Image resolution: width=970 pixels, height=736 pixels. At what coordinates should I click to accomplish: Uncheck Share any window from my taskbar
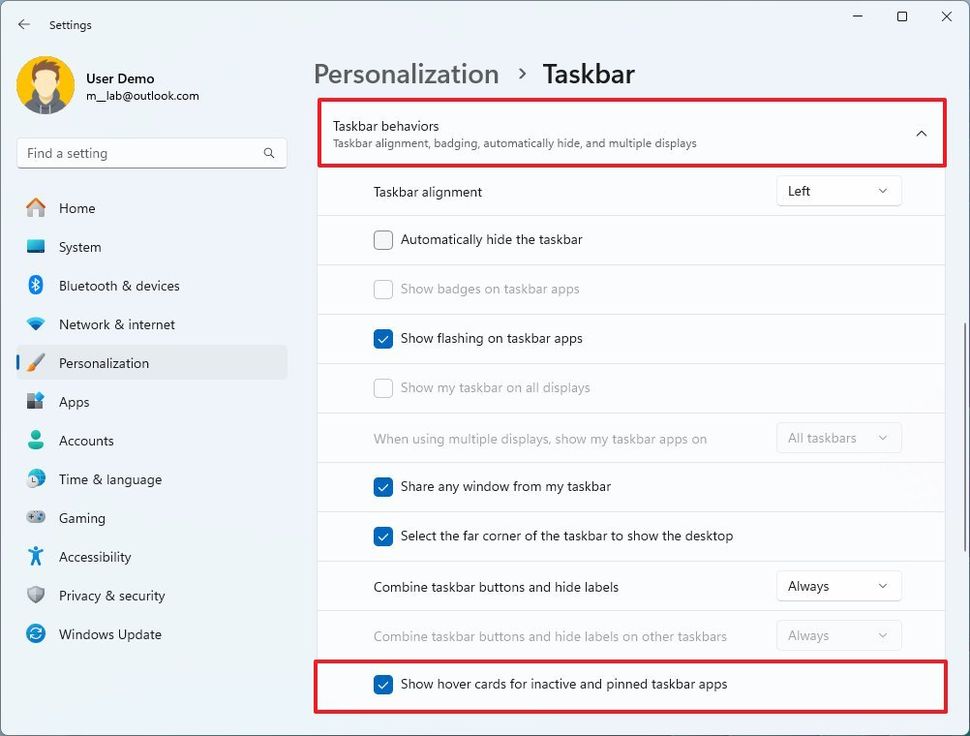coord(383,487)
